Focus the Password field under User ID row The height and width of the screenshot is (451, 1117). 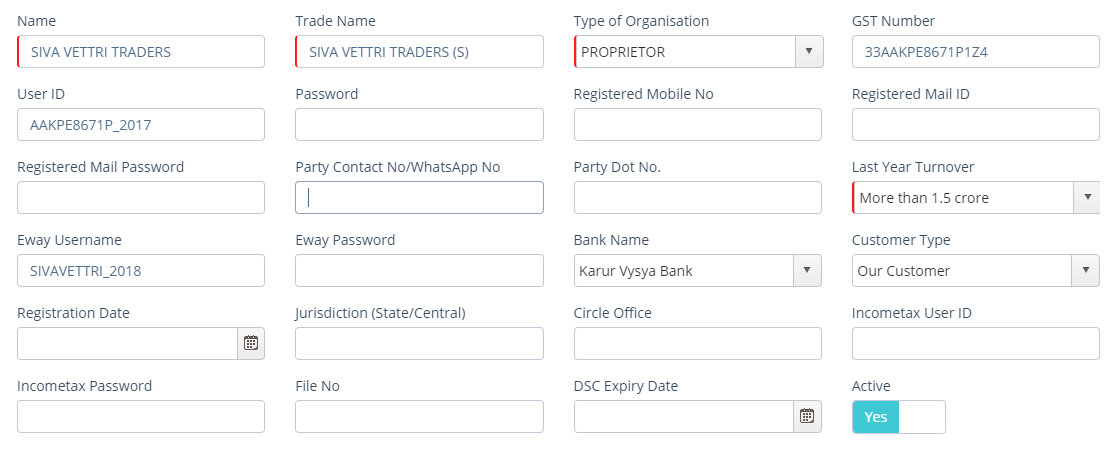click(420, 125)
